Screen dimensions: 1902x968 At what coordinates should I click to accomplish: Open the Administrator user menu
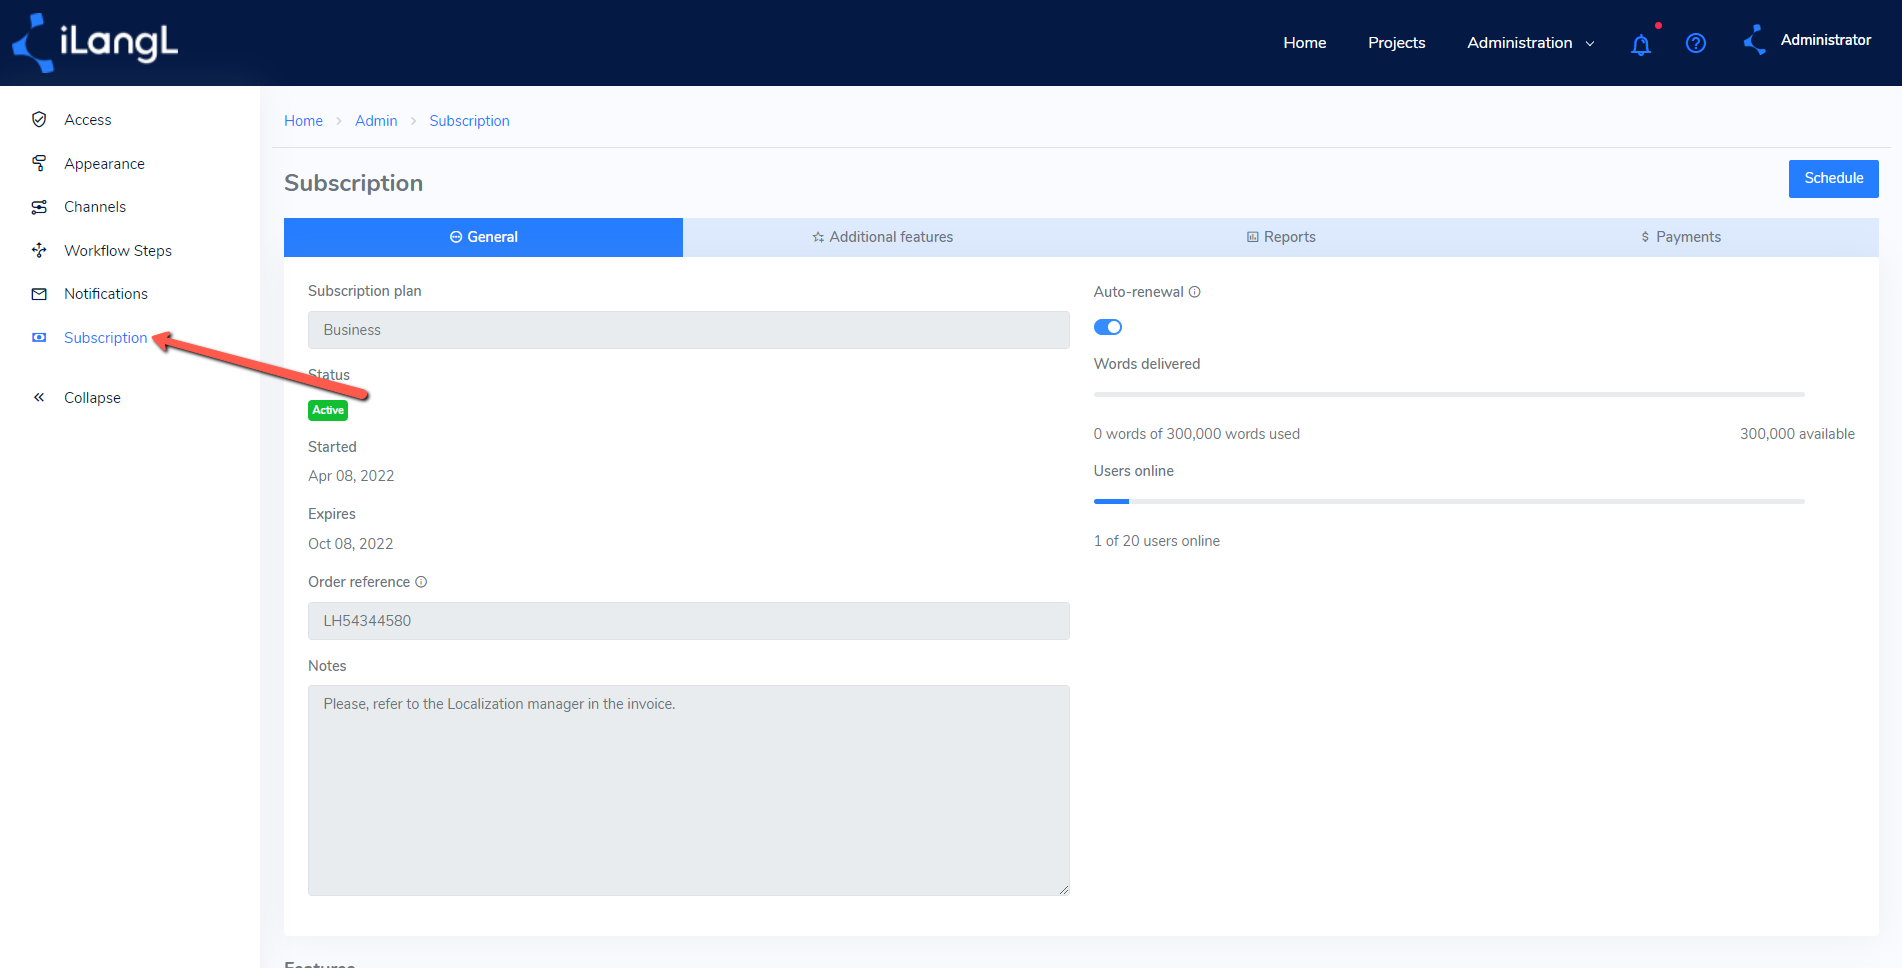coord(1807,40)
